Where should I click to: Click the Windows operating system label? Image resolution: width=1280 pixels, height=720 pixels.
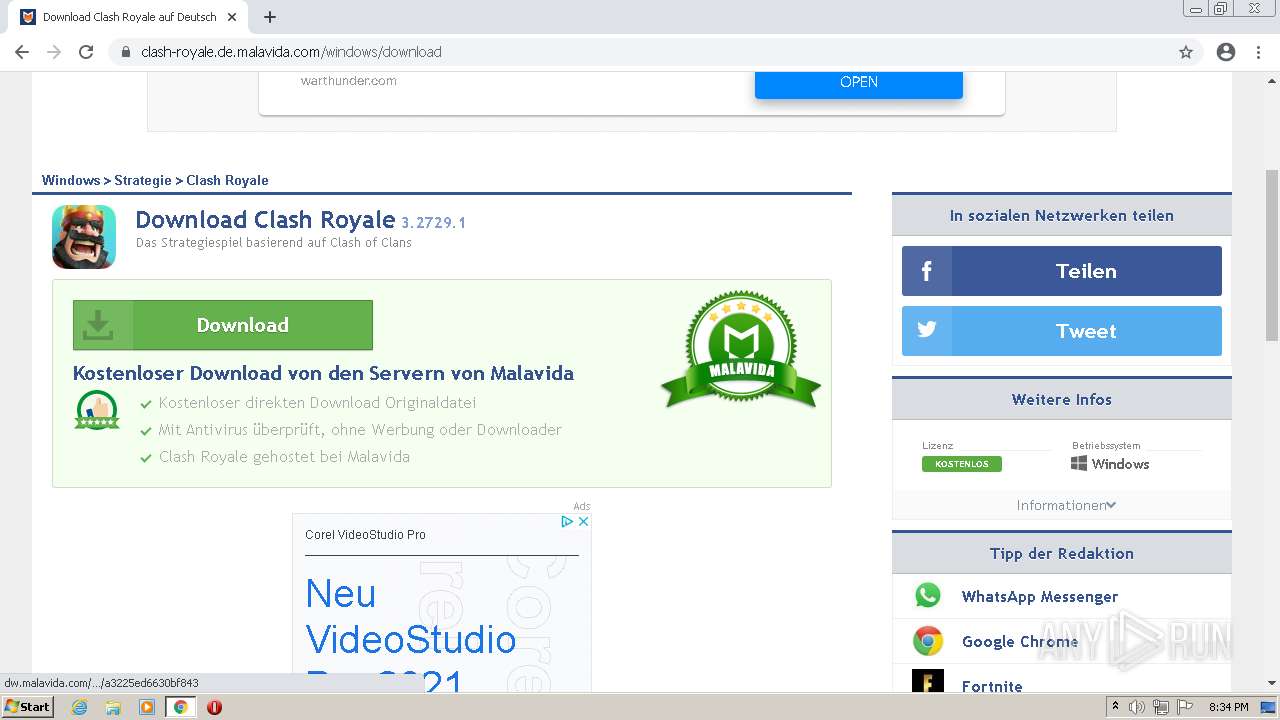[x=1110, y=464]
